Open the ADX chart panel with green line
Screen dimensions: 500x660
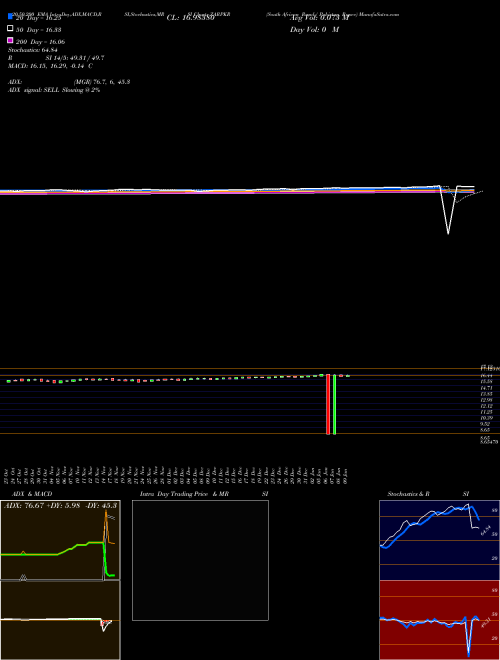click(60, 540)
